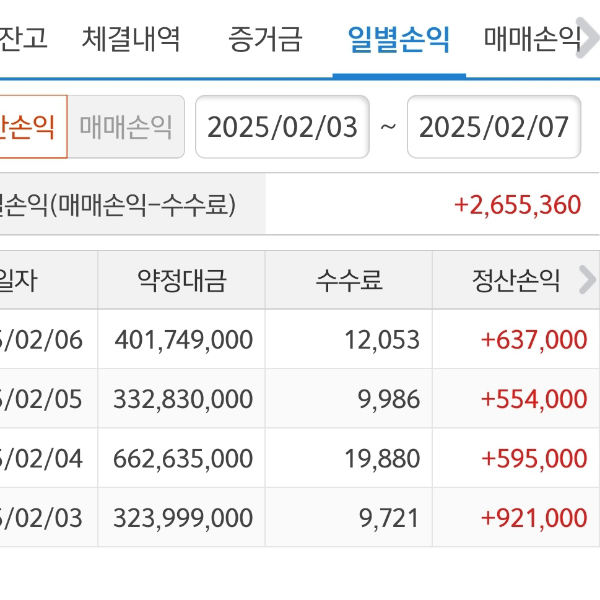Click the total profit +2,655,360 value
The width and height of the screenshot is (600, 600).
tap(517, 205)
